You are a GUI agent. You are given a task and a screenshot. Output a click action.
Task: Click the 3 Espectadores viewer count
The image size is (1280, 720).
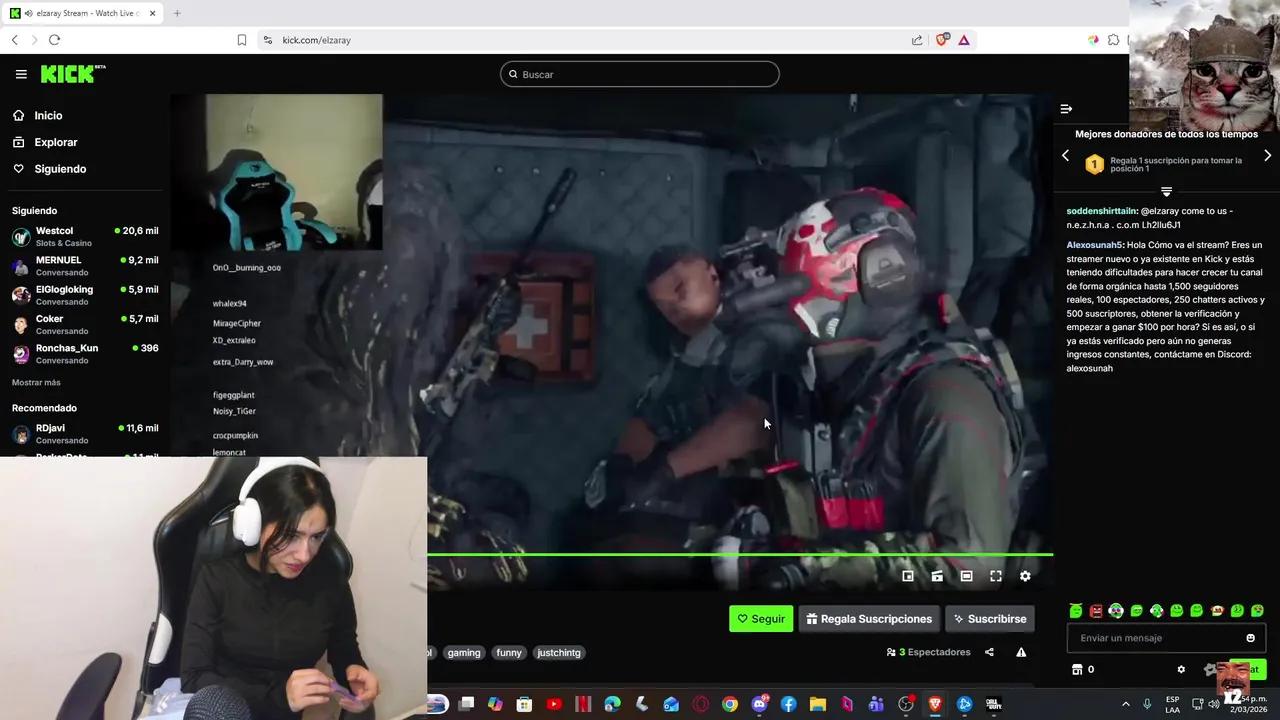(x=929, y=652)
